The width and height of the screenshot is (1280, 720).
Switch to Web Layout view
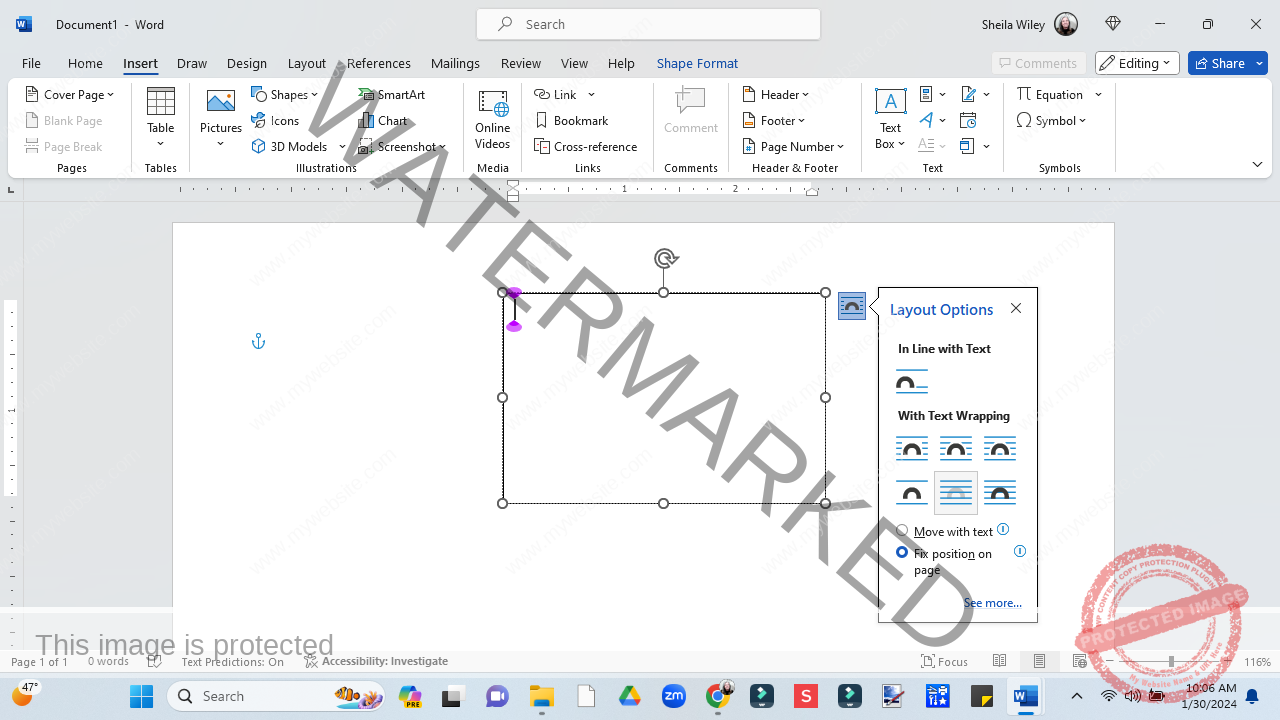click(1079, 661)
